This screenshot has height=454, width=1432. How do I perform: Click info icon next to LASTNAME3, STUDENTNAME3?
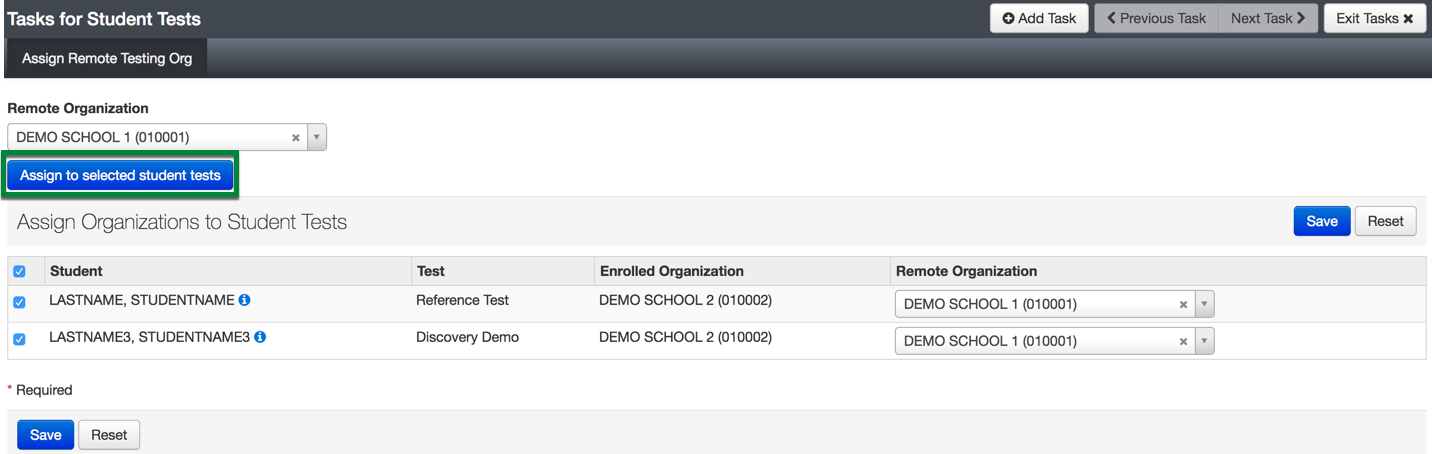(x=260, y=337)
